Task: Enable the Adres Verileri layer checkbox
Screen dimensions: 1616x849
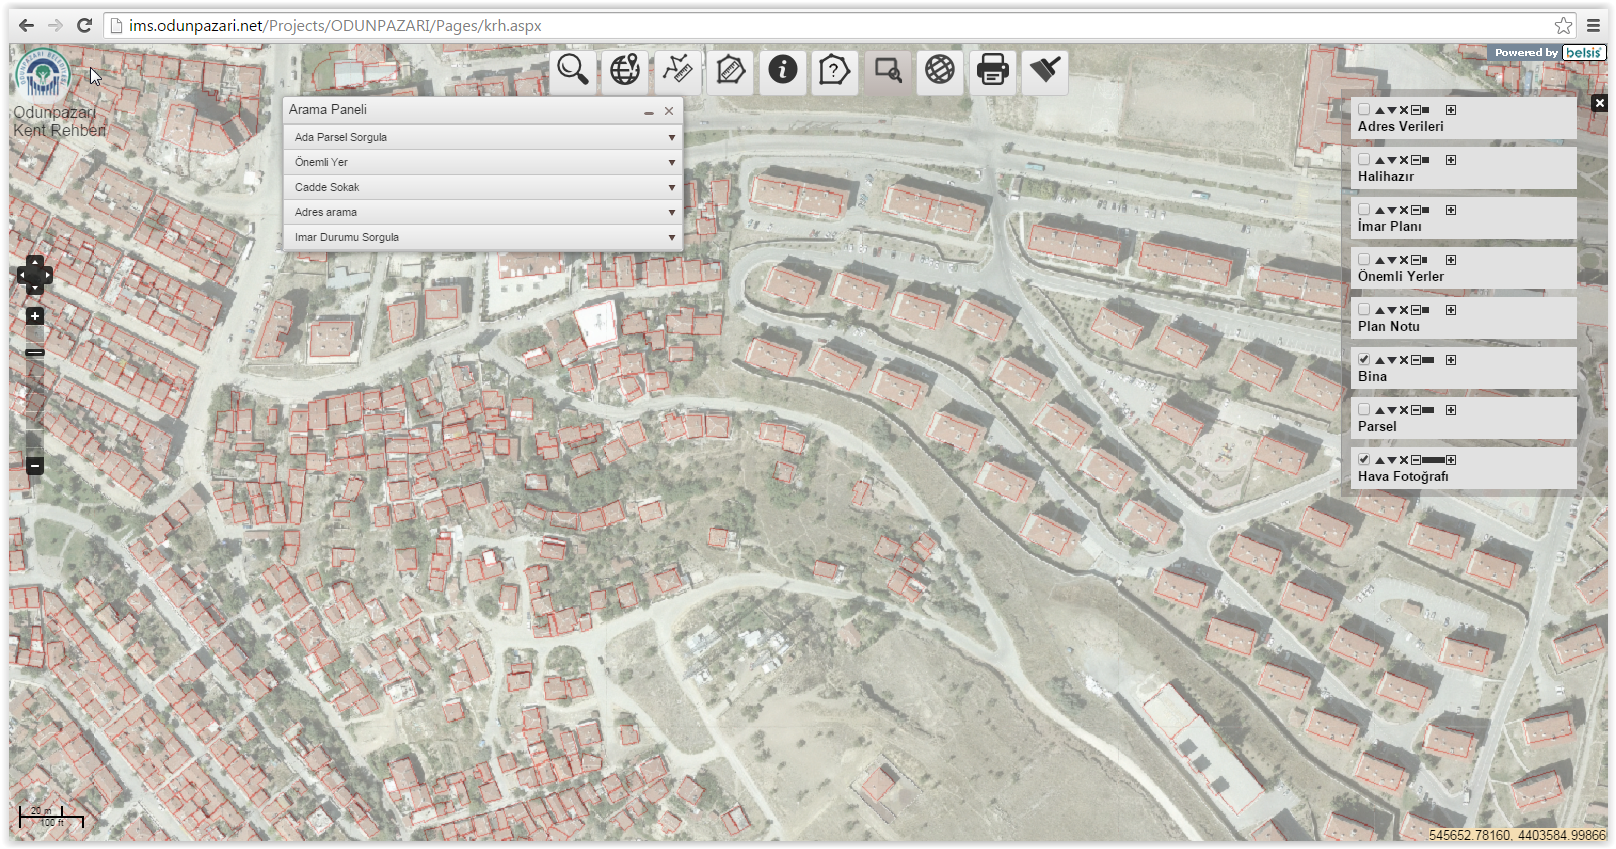Action: click(x=1364, y=109)
